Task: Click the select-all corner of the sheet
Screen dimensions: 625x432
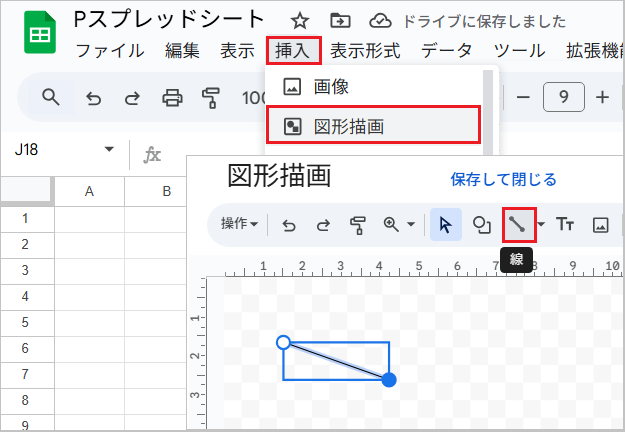Action: [27, 190]
